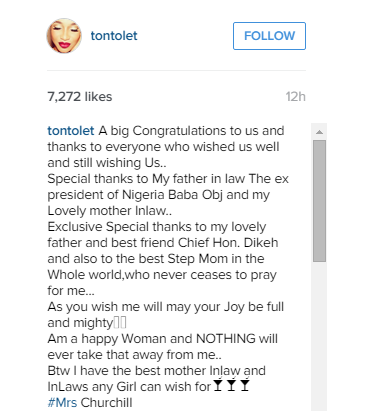391x411 pixels.
Task: Click the 'Dikeh' name in the caption
Action: (261, 243)
